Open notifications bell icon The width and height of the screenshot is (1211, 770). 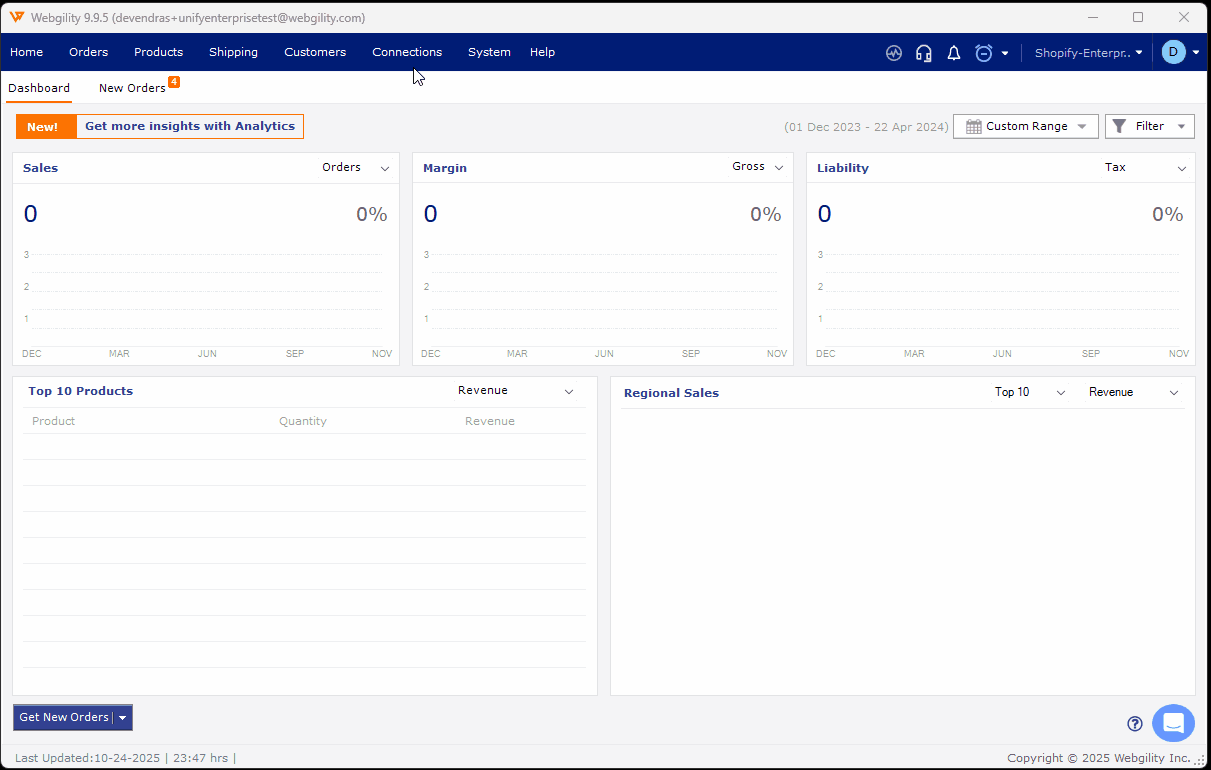954,53
